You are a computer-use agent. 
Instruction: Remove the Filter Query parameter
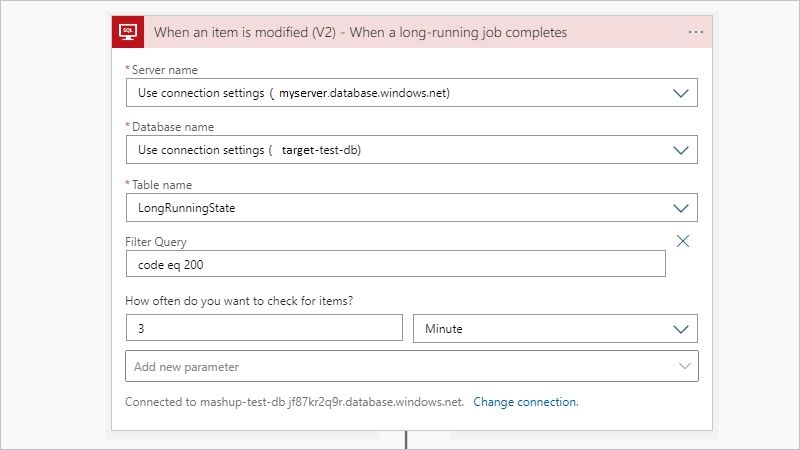point(683,241)
